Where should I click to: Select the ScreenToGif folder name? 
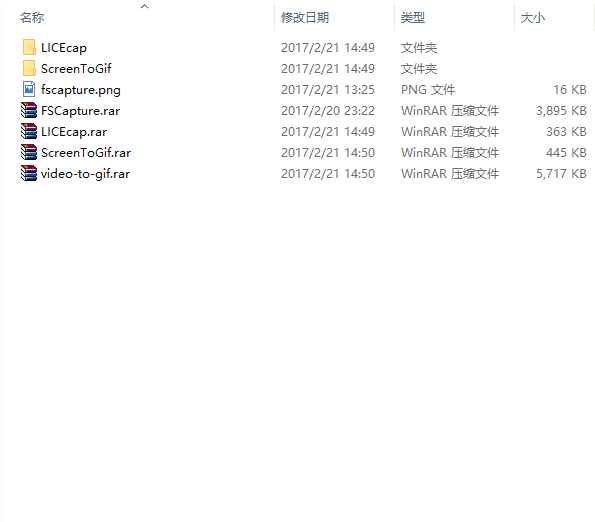coord(76,69)
